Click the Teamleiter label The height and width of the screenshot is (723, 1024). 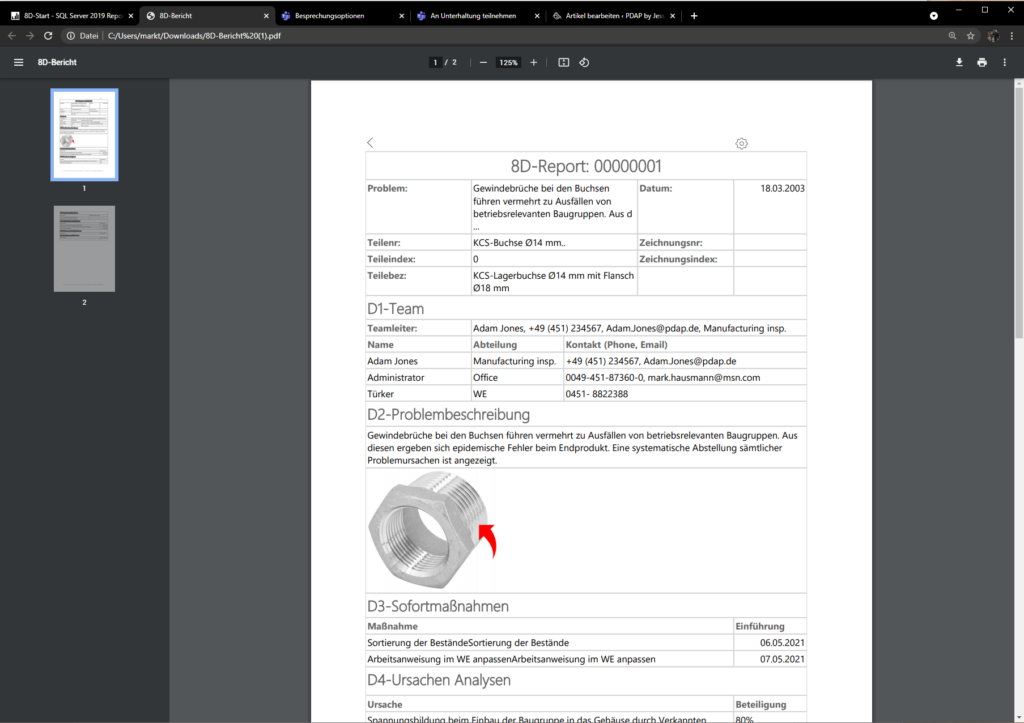[392, 329]
